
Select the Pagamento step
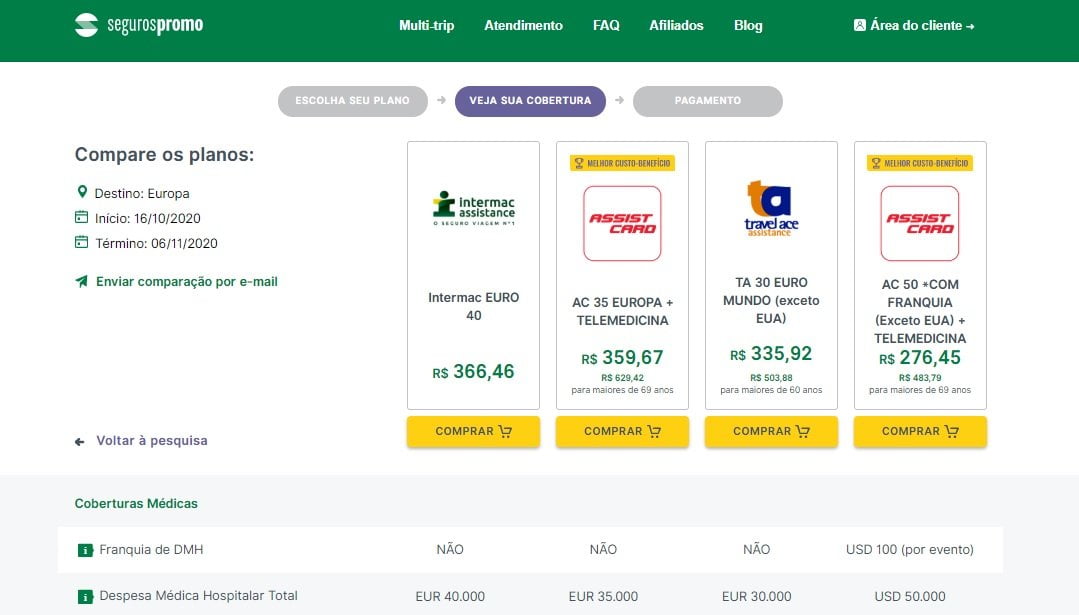click(708, 101)
